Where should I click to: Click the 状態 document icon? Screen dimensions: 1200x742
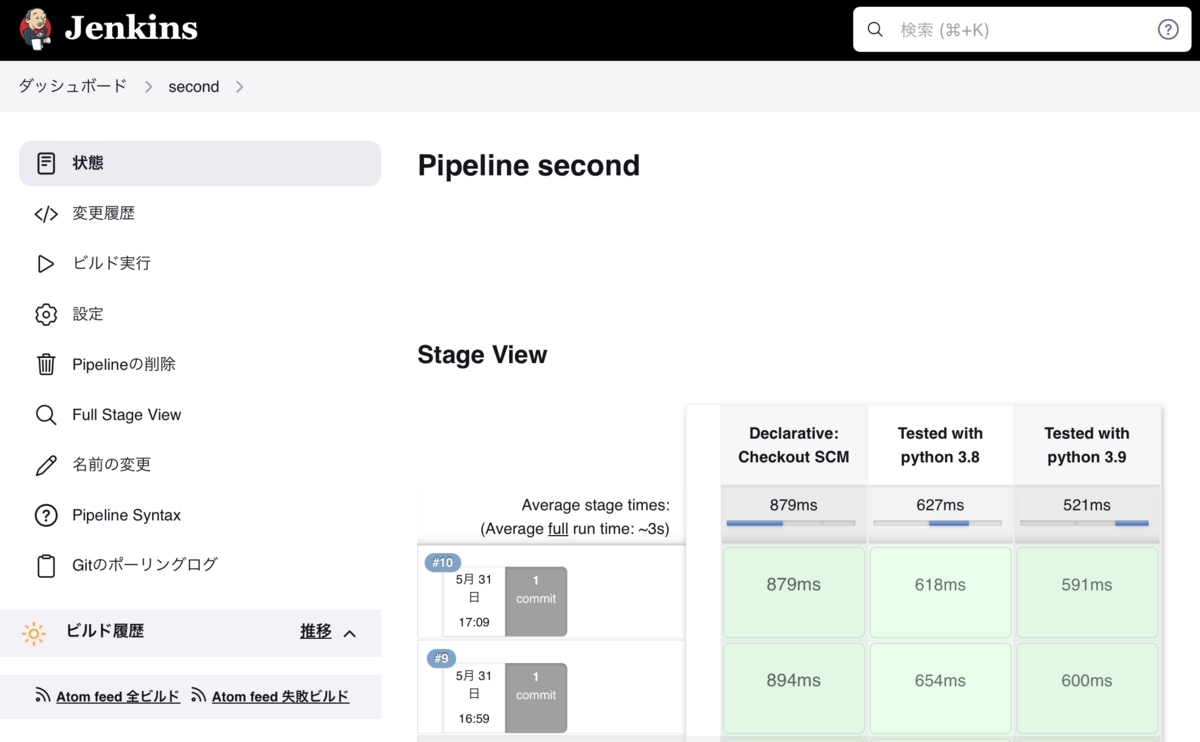(46, 163)
